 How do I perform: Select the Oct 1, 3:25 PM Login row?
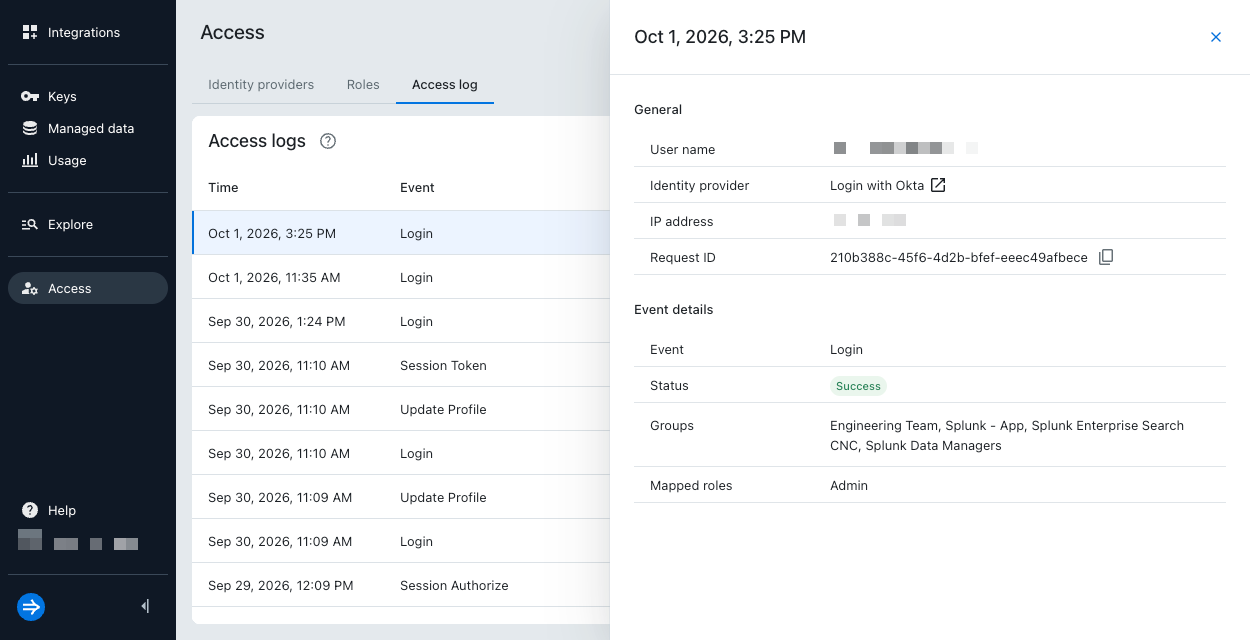[401, 233]
